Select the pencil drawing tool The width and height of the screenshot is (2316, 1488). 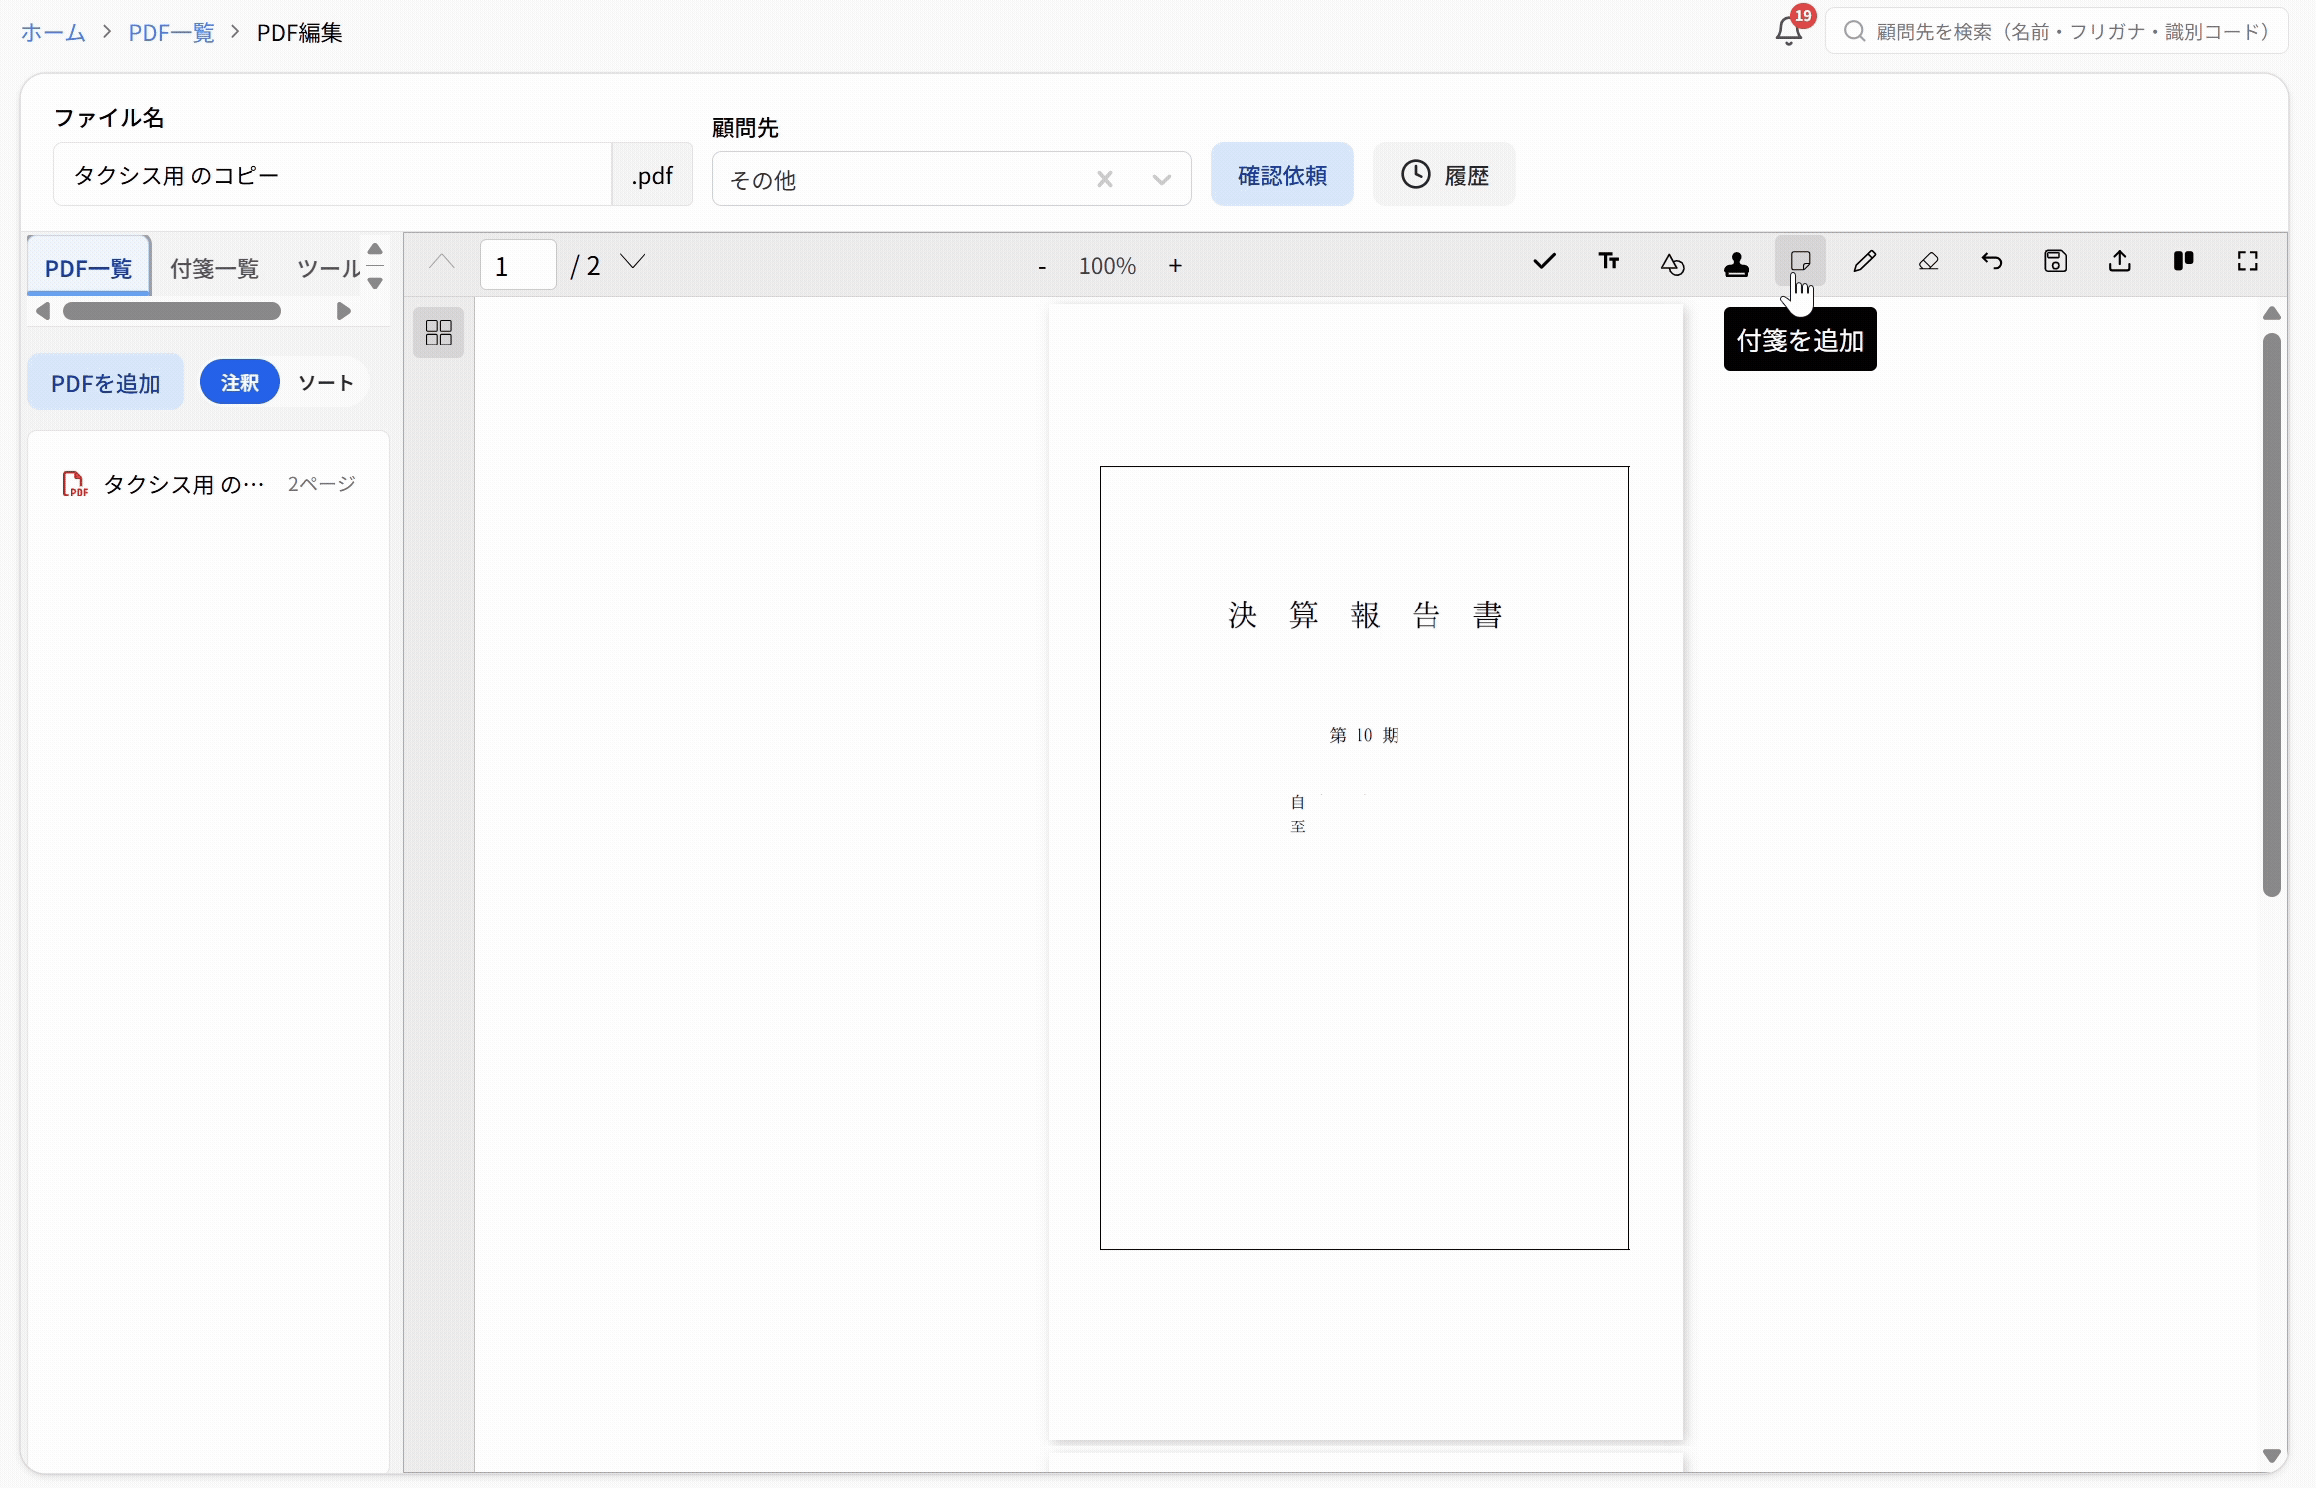(1864, 262)
